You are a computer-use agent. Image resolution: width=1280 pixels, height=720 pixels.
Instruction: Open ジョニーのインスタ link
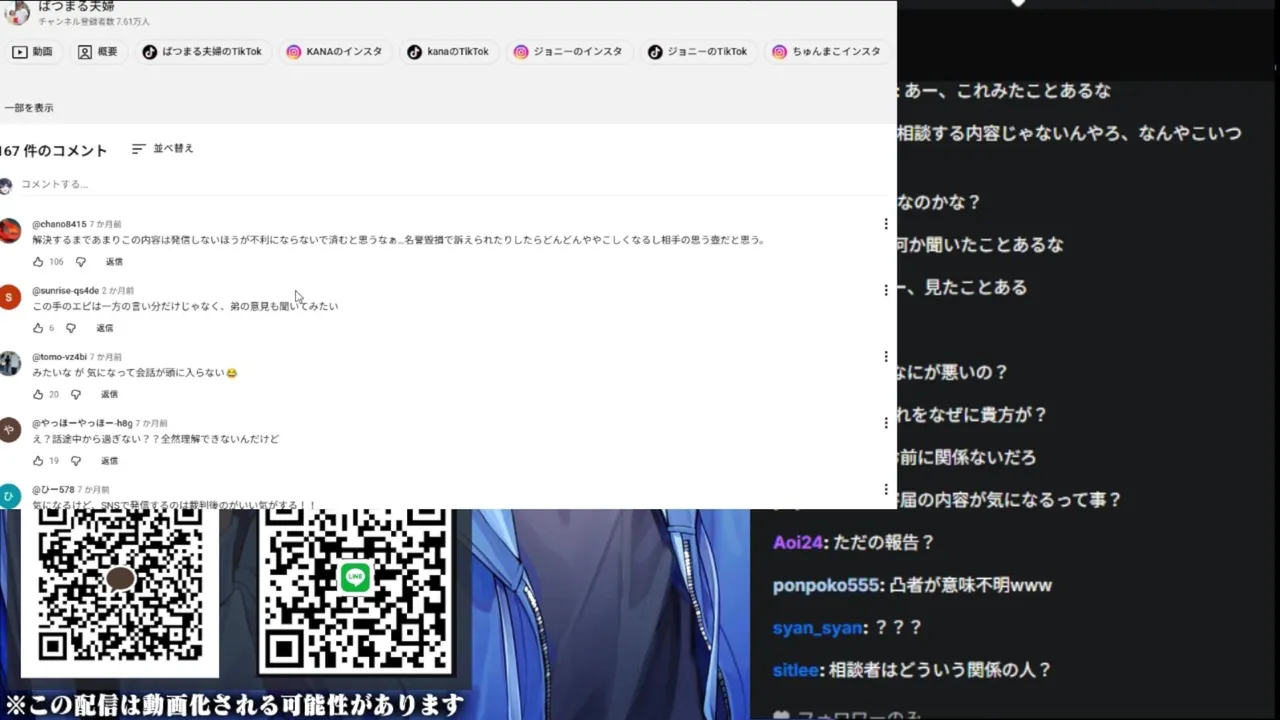pyautogui.click(x=568, y=52)
